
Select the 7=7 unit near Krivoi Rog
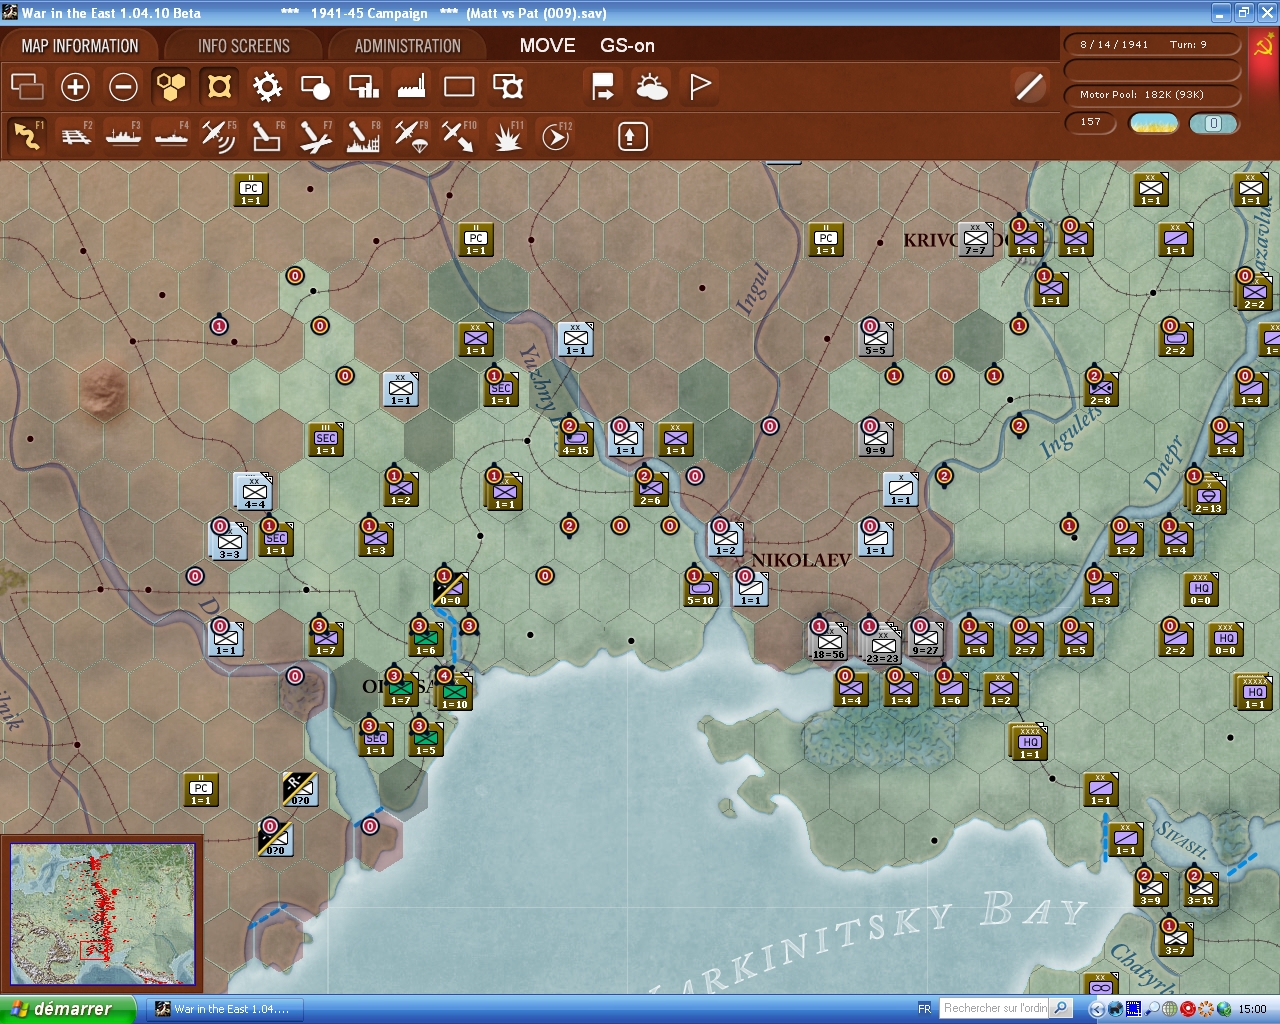[975, 238]
